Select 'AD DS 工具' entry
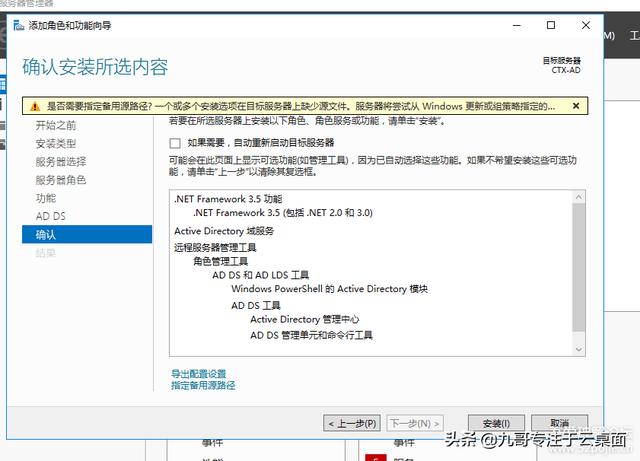The image size is (640, 461). [x=256, y=306]
